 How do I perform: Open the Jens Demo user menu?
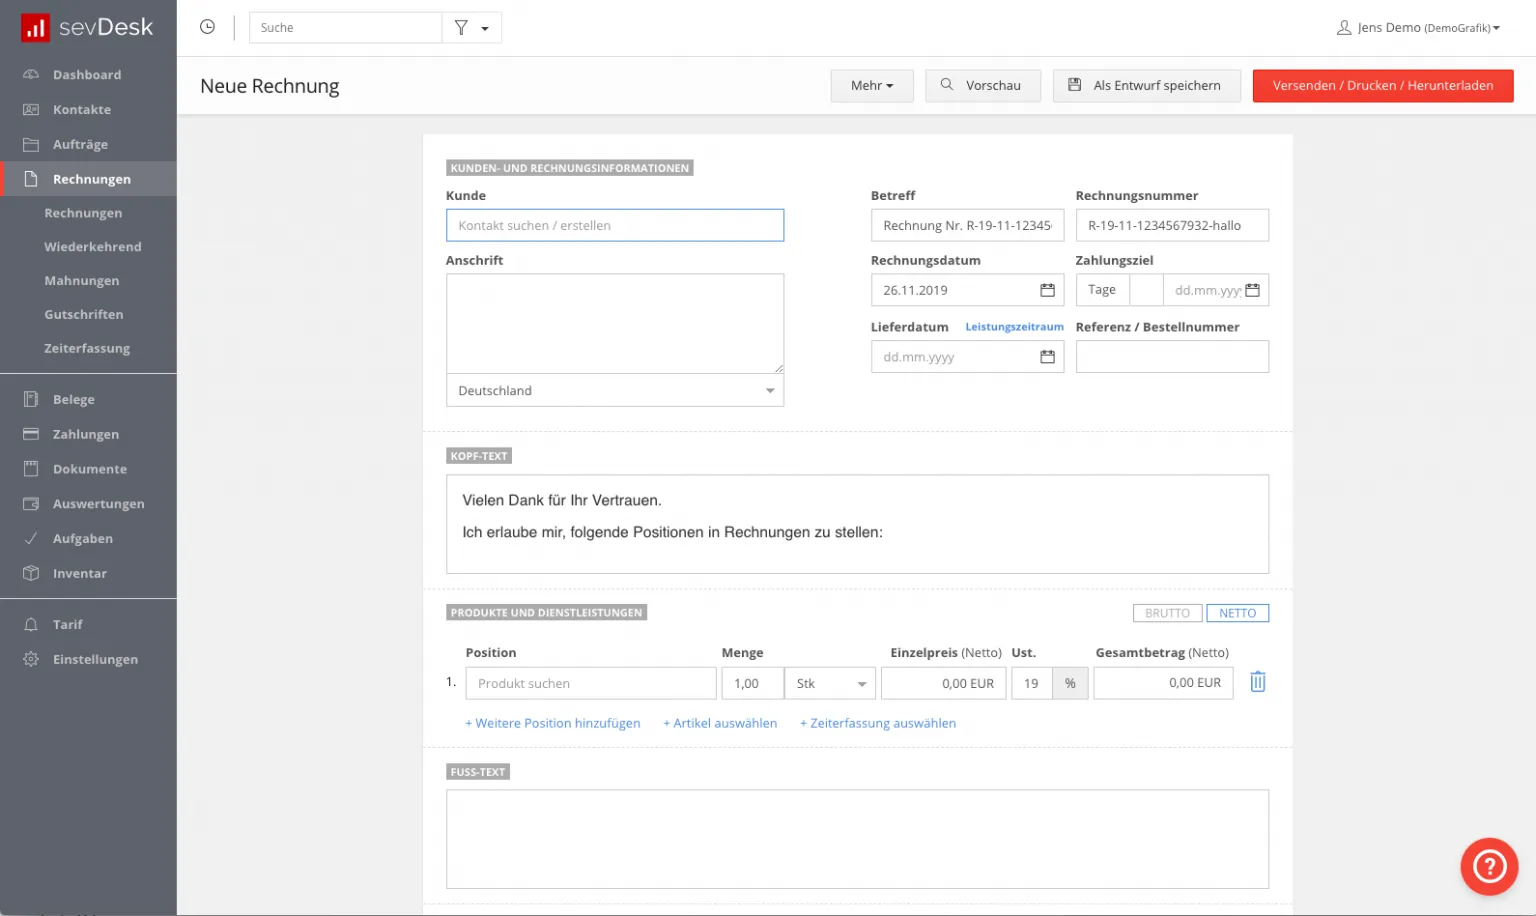pos(1418,28)
